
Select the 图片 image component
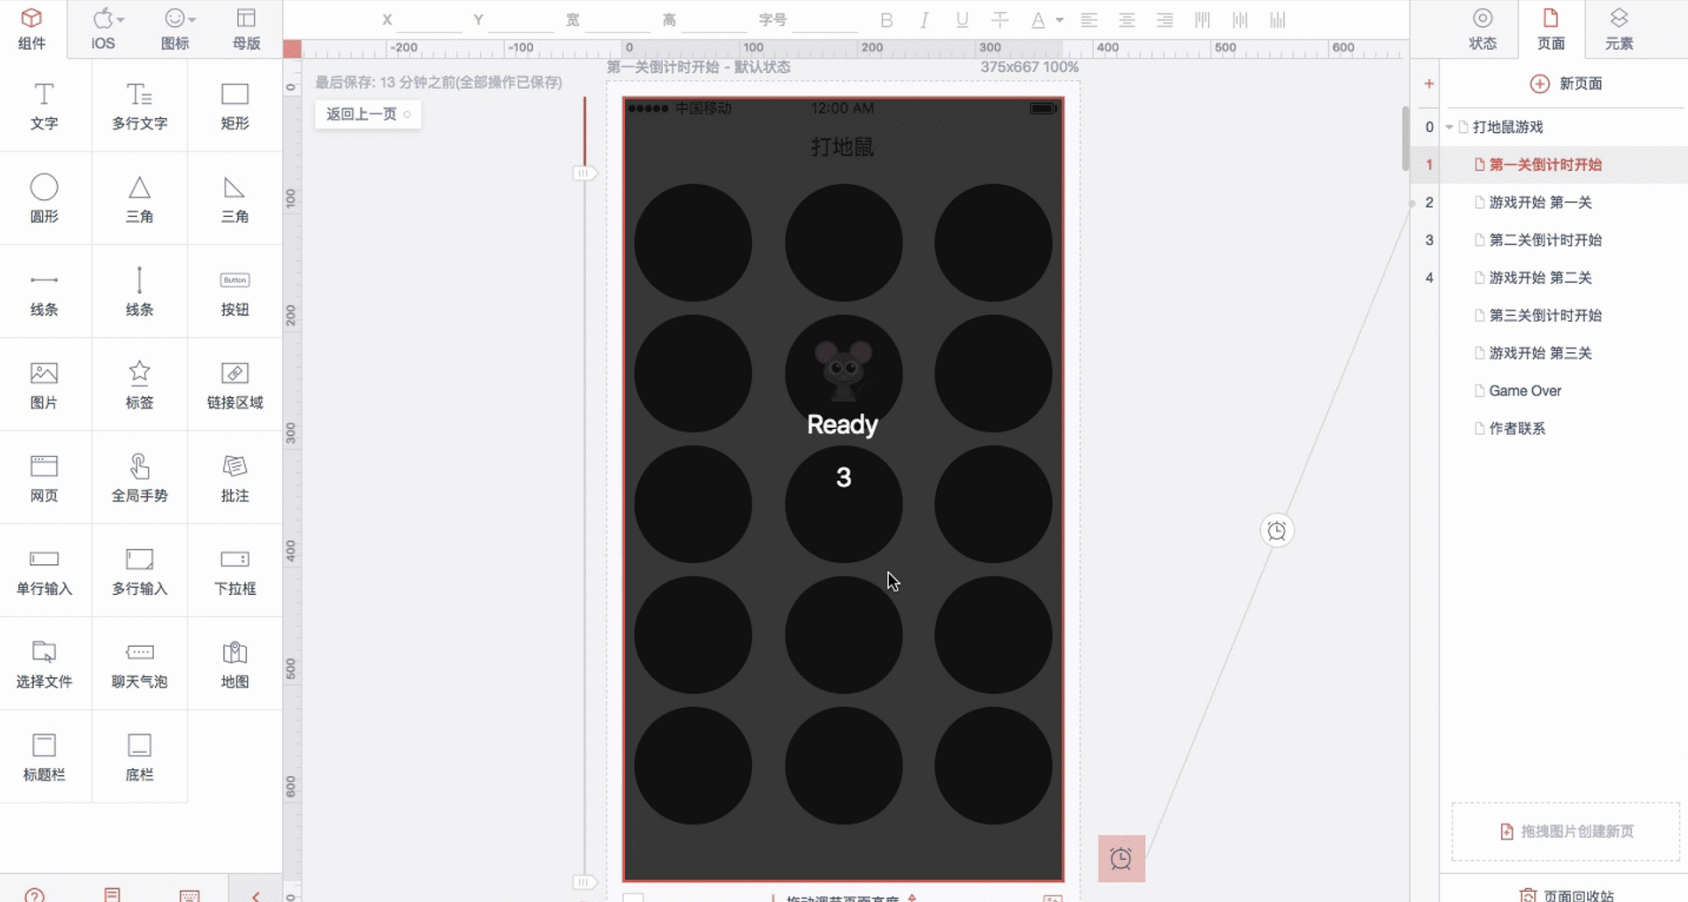pos(44,385)
